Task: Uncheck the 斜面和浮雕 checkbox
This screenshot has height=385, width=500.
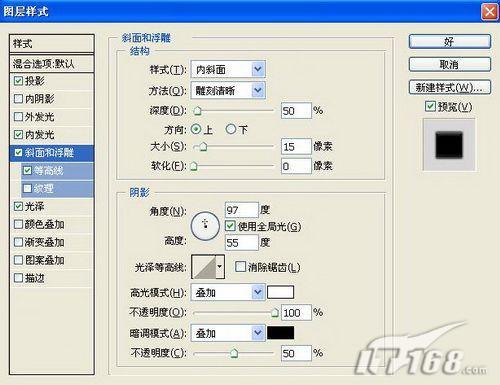Action: coord(18,153)
